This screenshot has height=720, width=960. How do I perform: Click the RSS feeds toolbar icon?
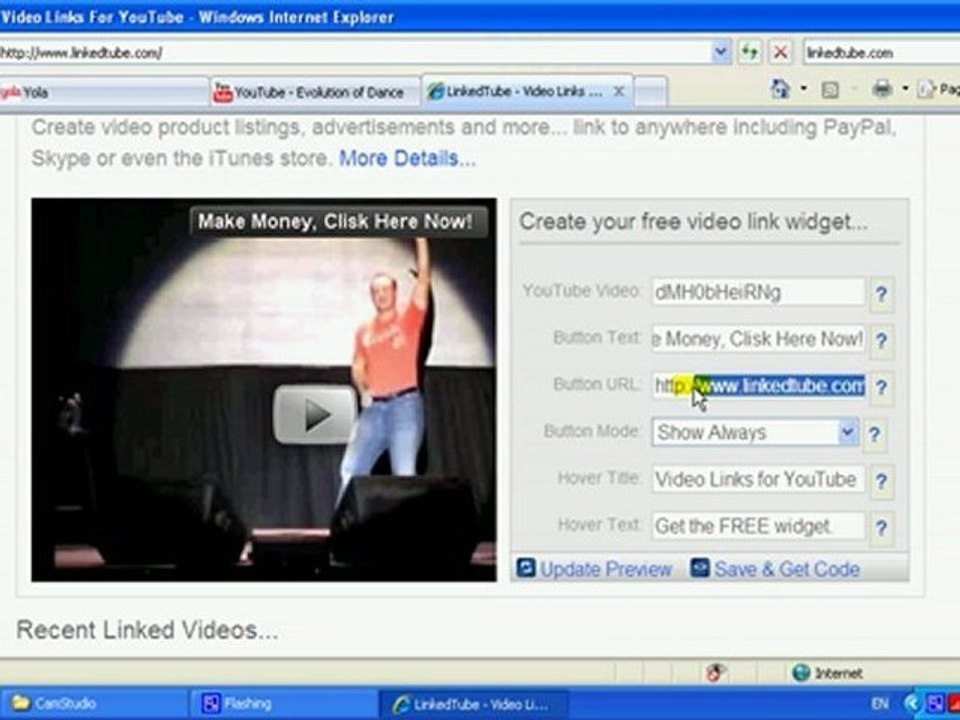click(x=830, y=90)
